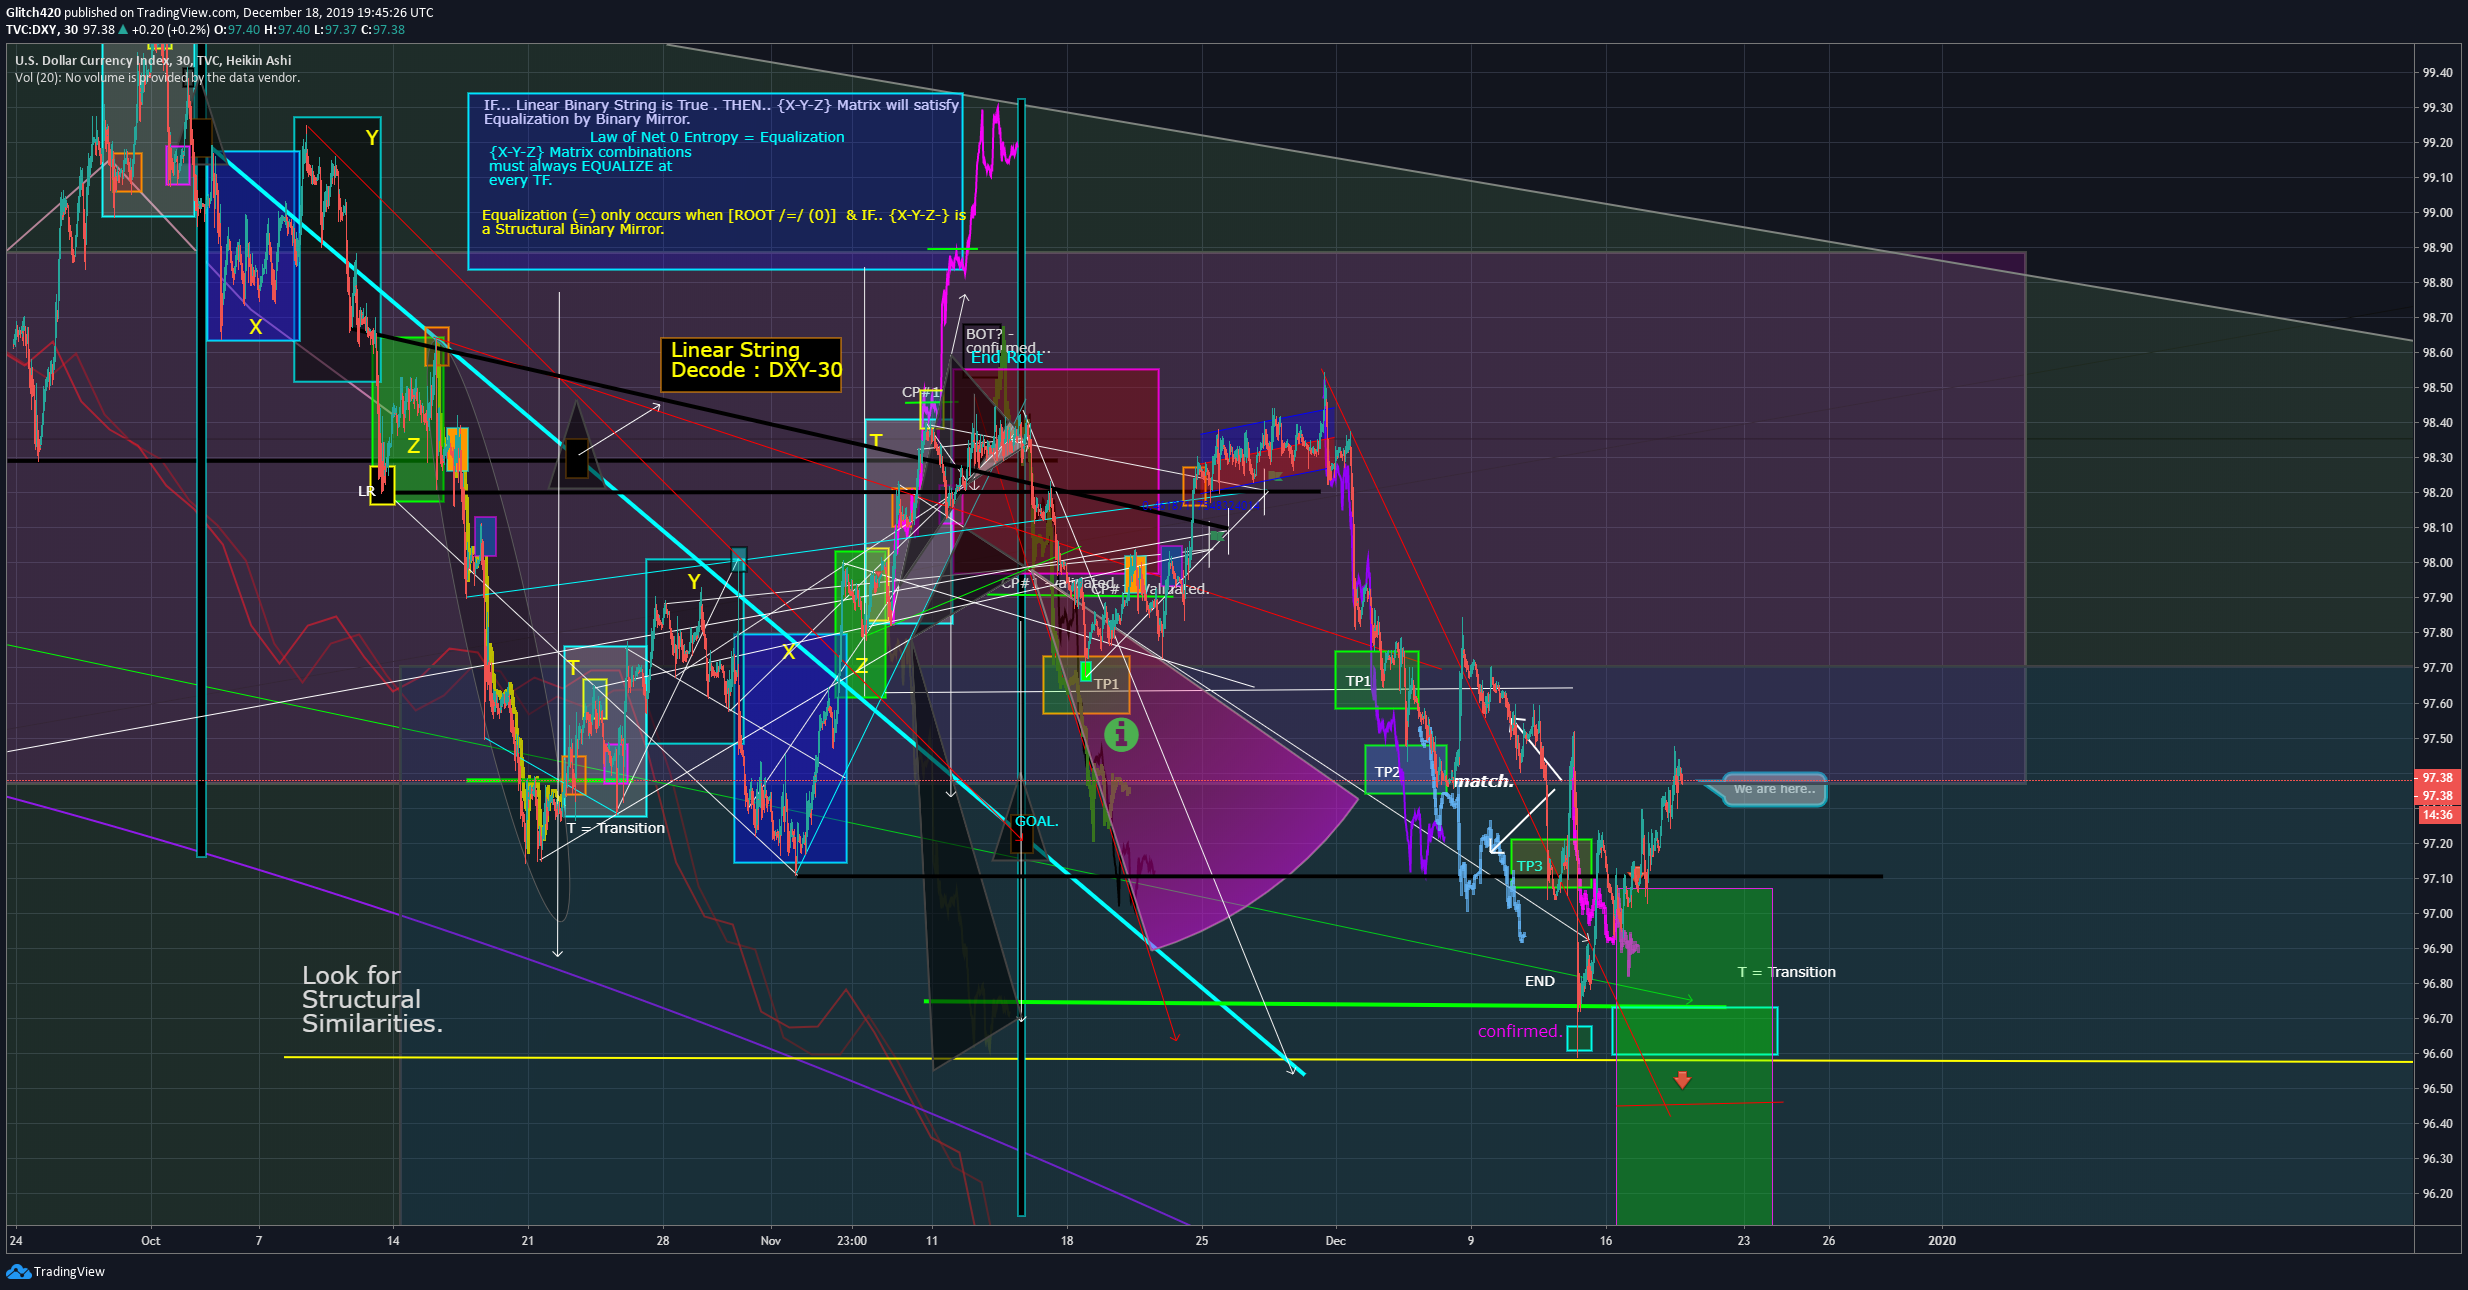Click the green info circle icon
Screen dimensions: 2468x1290
click(x=1120, y=735)
